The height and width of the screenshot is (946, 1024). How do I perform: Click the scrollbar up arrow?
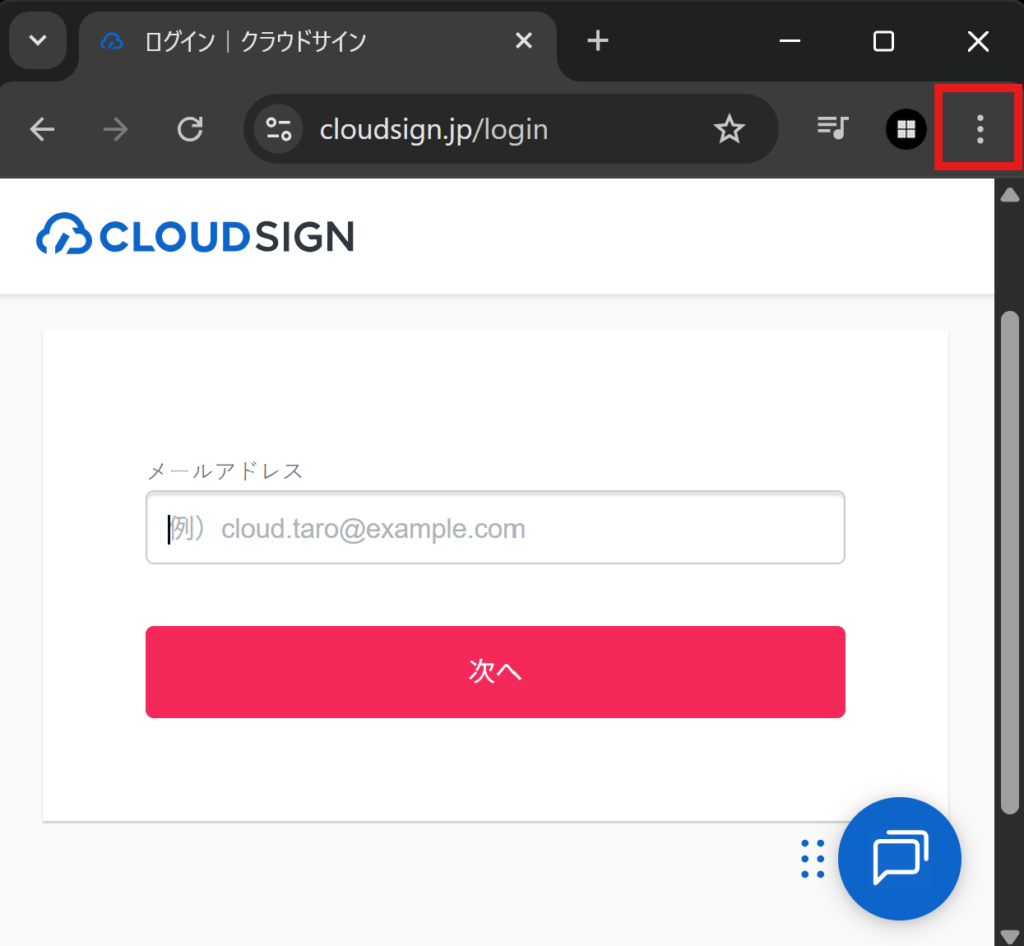point(1010,194)
